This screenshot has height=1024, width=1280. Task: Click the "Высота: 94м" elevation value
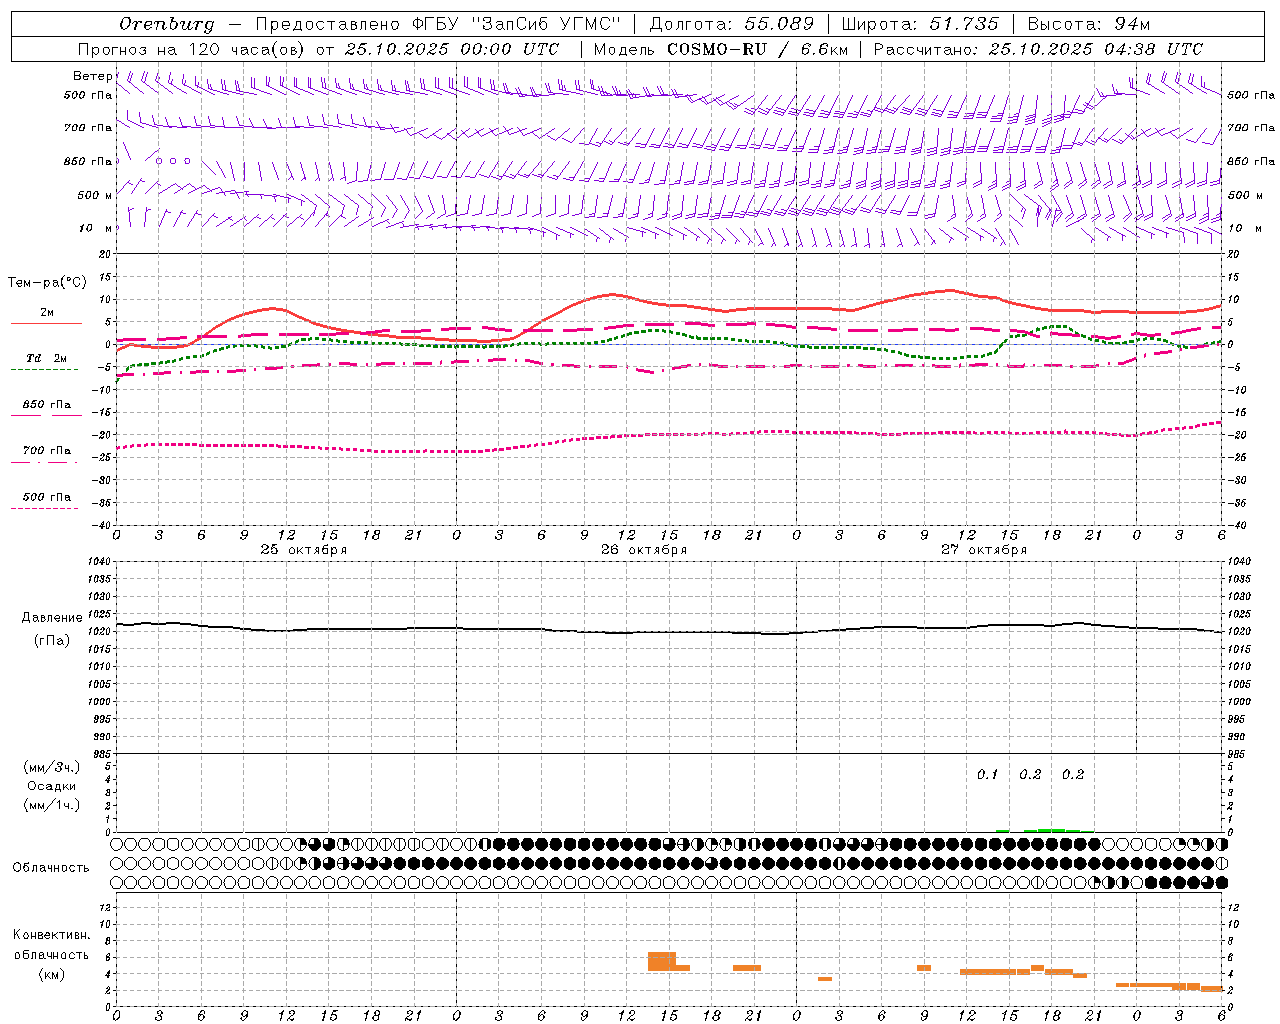pyautogui.click(x=1089, y=24)
